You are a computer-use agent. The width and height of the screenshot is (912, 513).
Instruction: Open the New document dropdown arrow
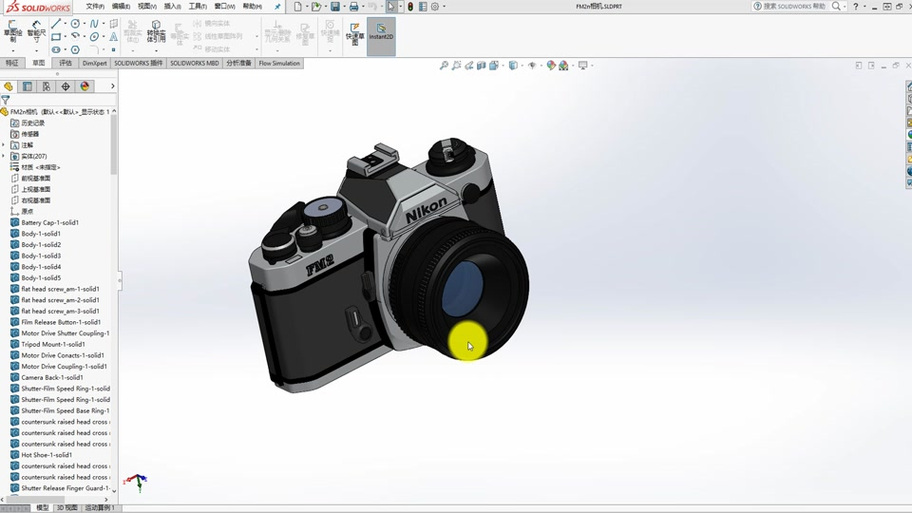(307, 6)
